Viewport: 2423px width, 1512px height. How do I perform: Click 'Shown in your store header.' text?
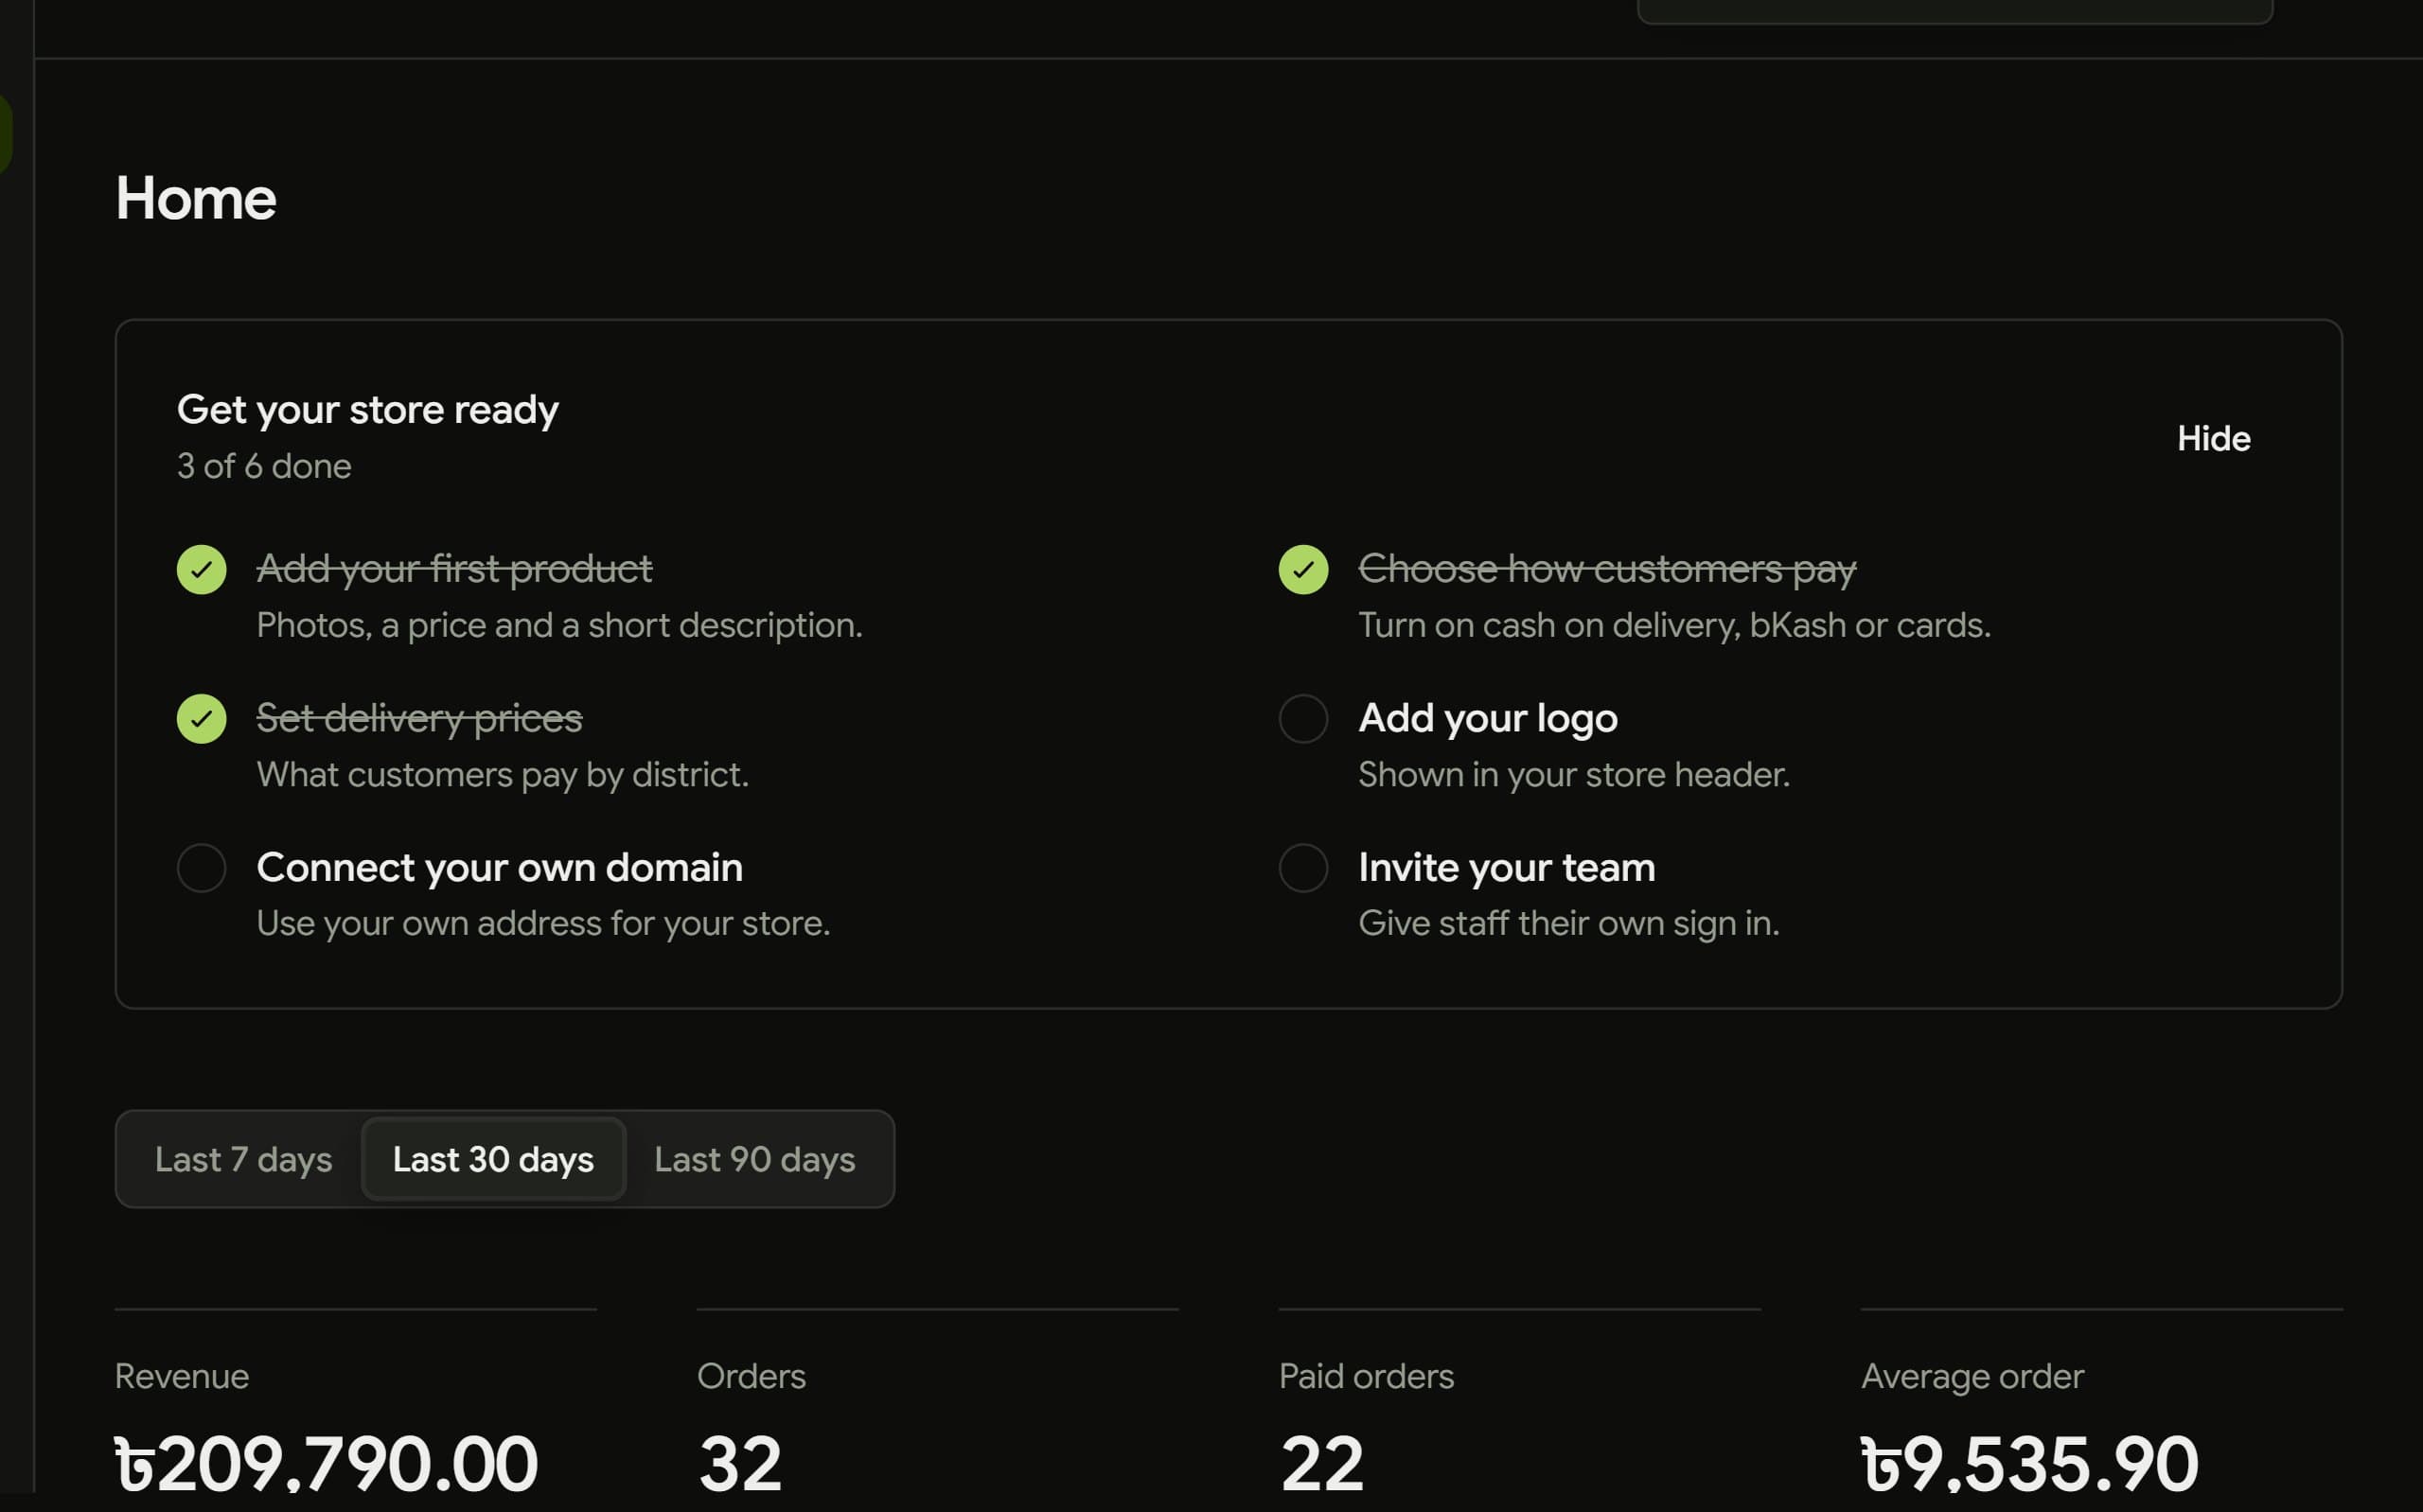click(x=1573, y=775)
